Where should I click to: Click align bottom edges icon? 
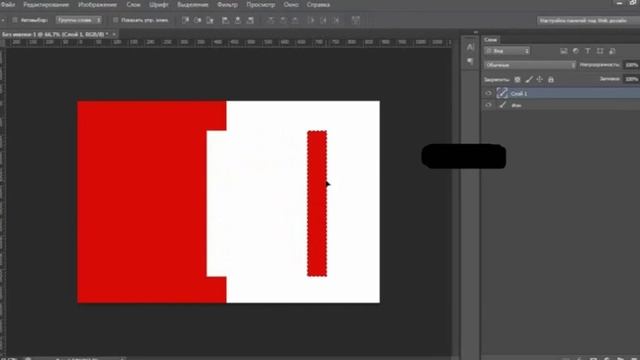pyautogui.click(x=210, y=20)
